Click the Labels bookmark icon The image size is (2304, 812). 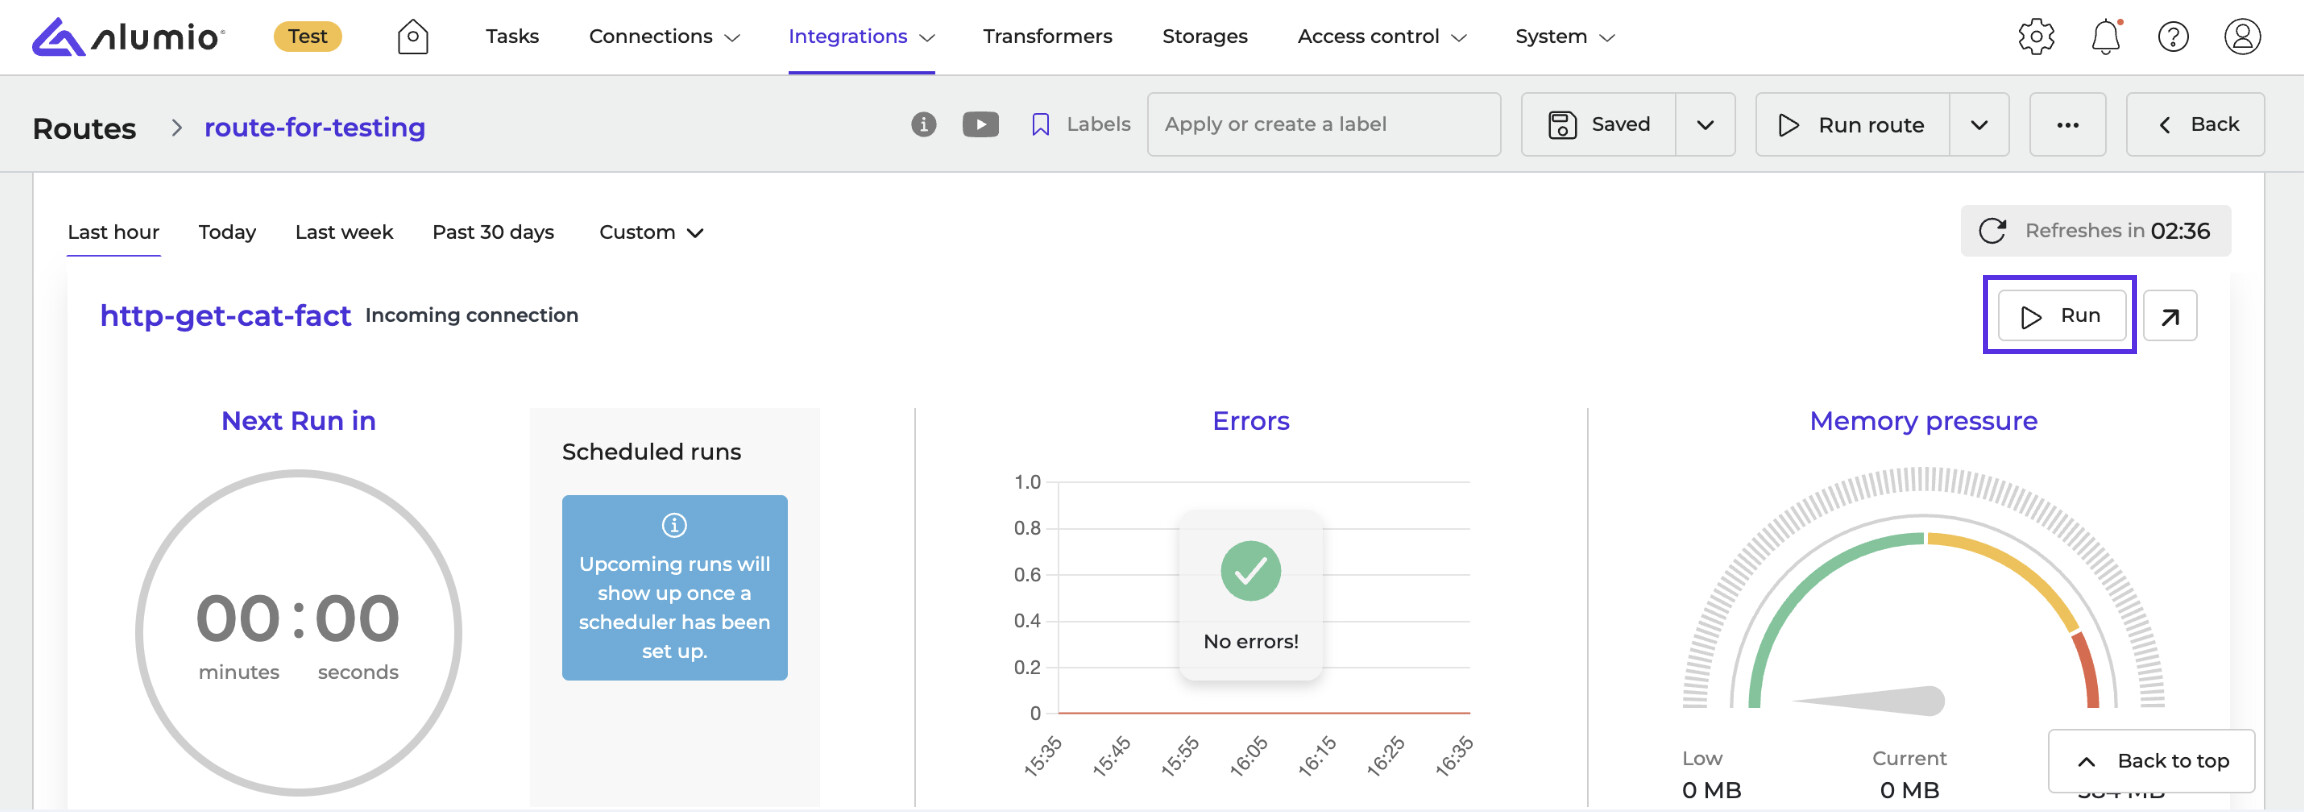(x=1041, y=124)
